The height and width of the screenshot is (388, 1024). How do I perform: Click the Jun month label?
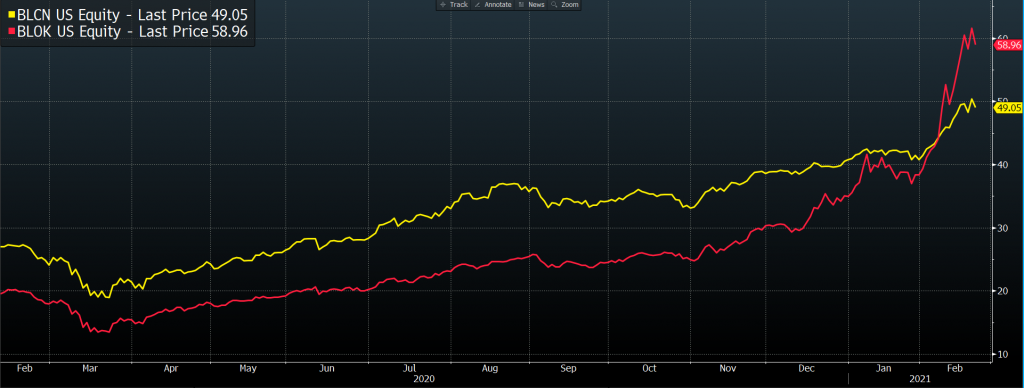pos(327,368)
